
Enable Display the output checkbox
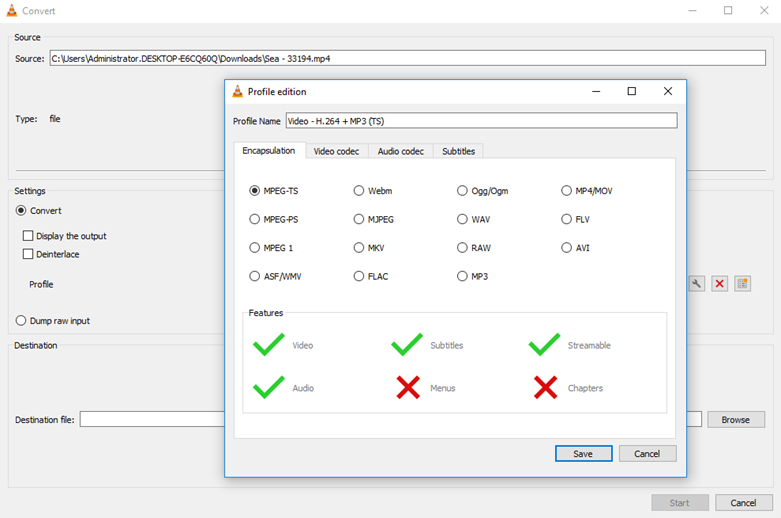28,236
